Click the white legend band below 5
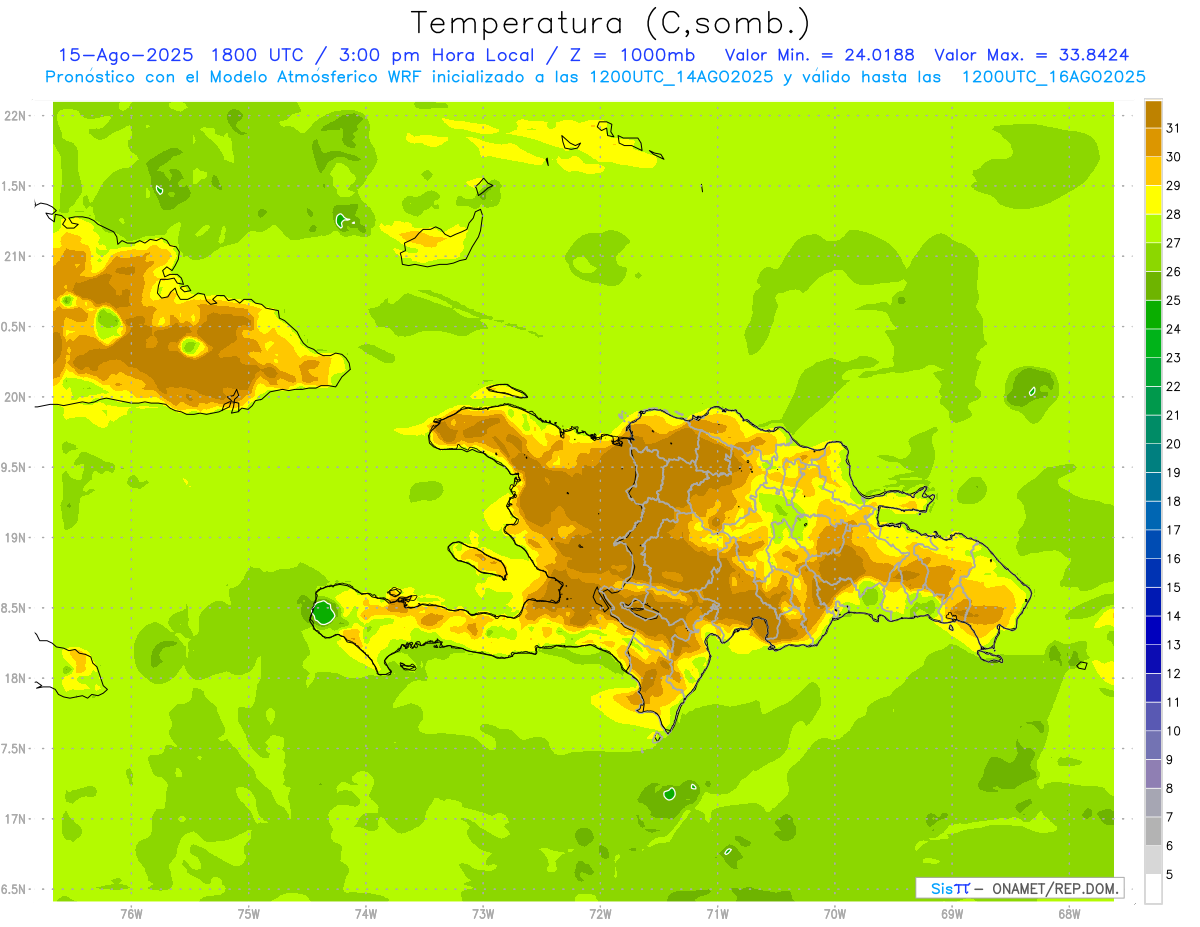The width and height of the screenshot is (1200, 927). [x=1153, y=889]
